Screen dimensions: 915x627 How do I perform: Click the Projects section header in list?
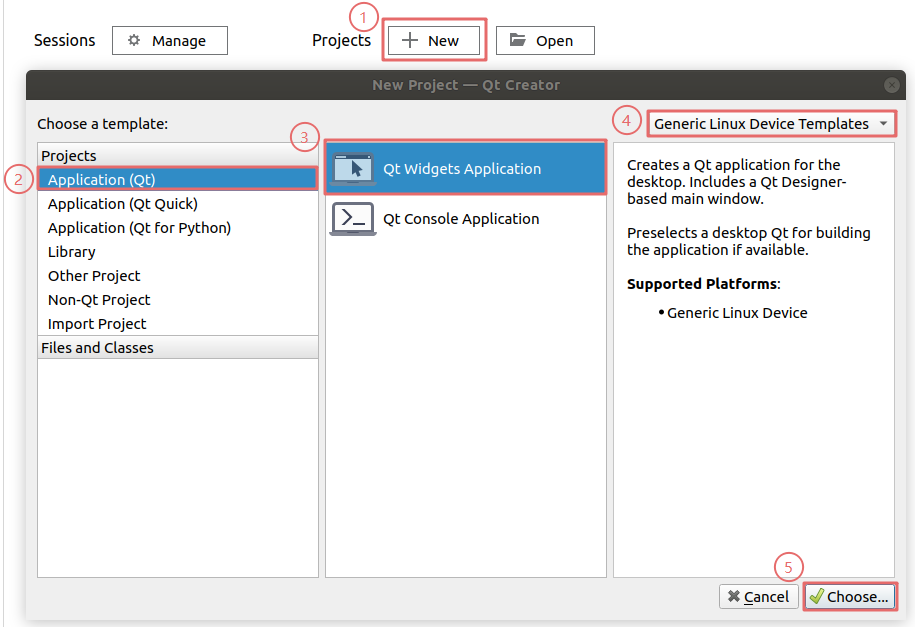click(x=69, y=156)
